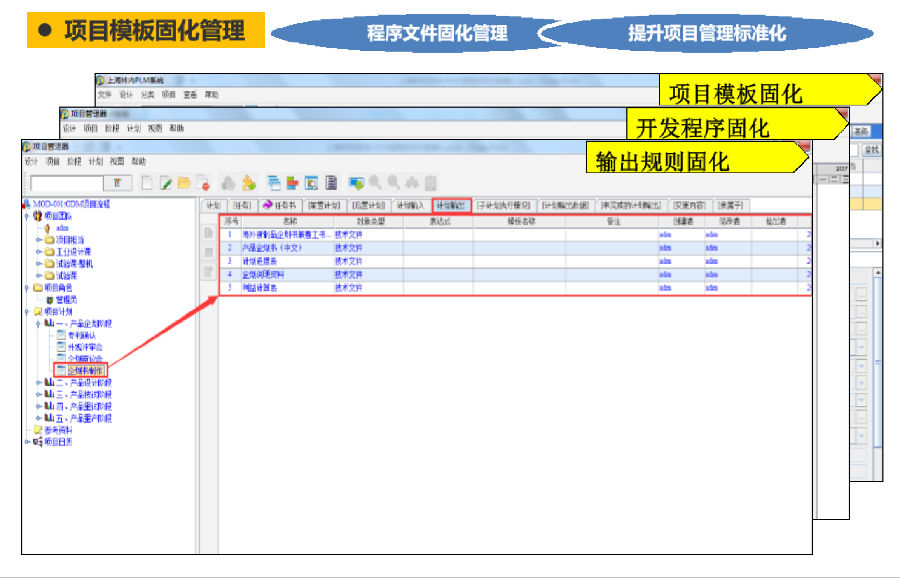Screen dimensions: 900x578
Task: Open the 项目 menu in the menu bar
Action: [x=52, y=161]
